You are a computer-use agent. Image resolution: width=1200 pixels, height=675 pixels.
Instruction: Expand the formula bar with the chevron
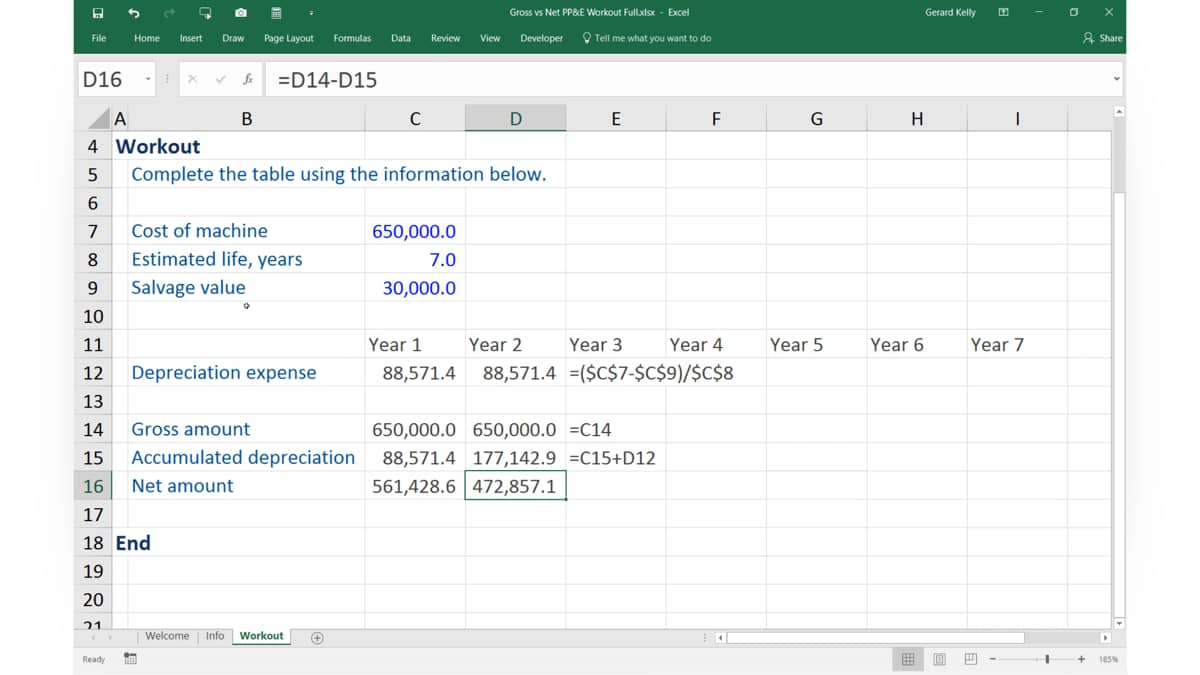pos(1117,80)
